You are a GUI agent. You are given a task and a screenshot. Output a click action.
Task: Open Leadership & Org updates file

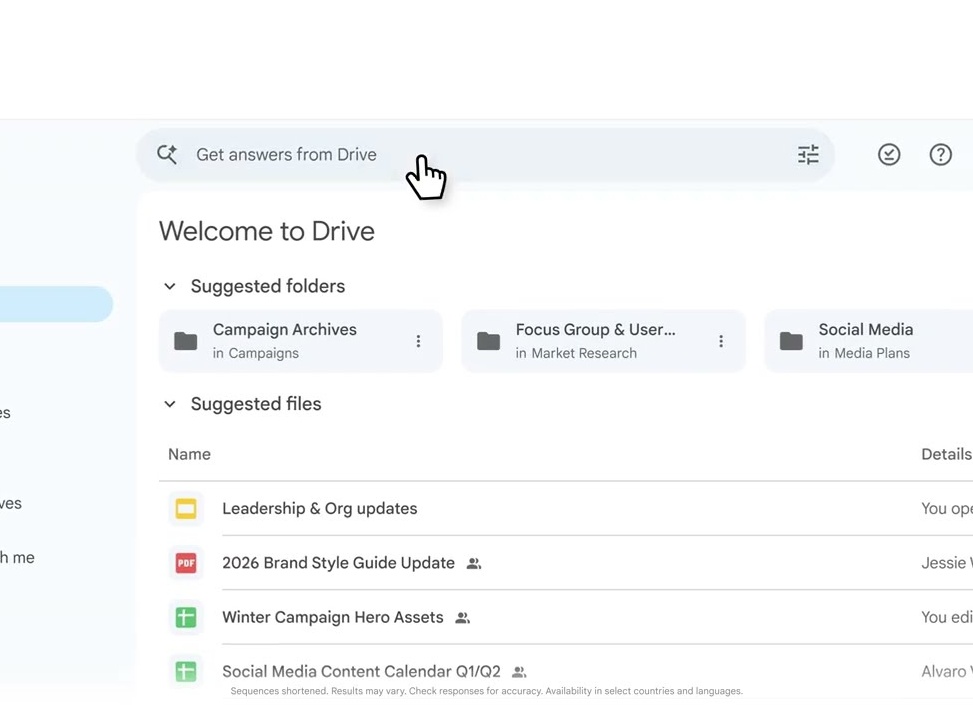click(x=320, y=509)
